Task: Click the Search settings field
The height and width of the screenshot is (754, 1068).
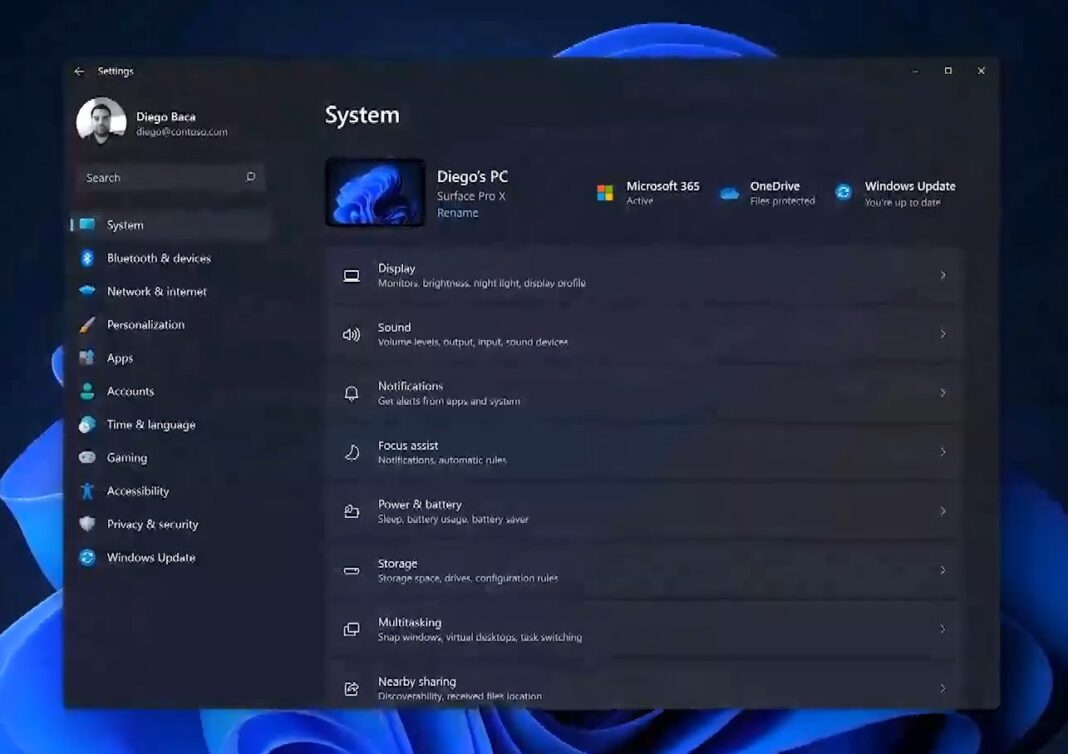Action: (170, 177)
